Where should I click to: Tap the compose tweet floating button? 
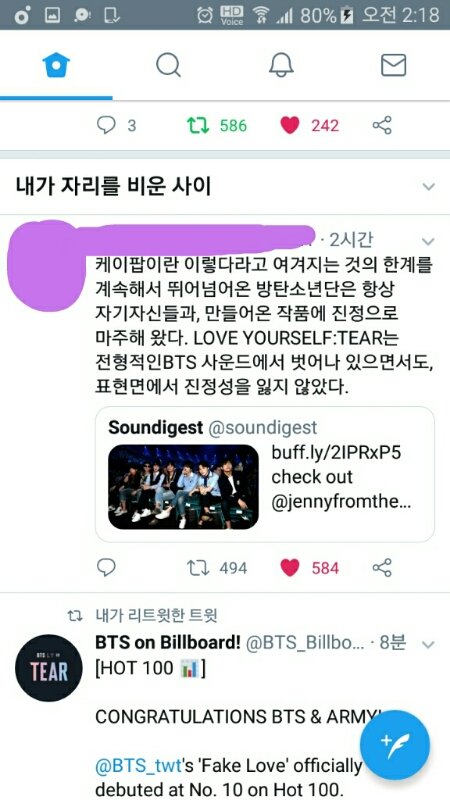(x=395, y=745)
